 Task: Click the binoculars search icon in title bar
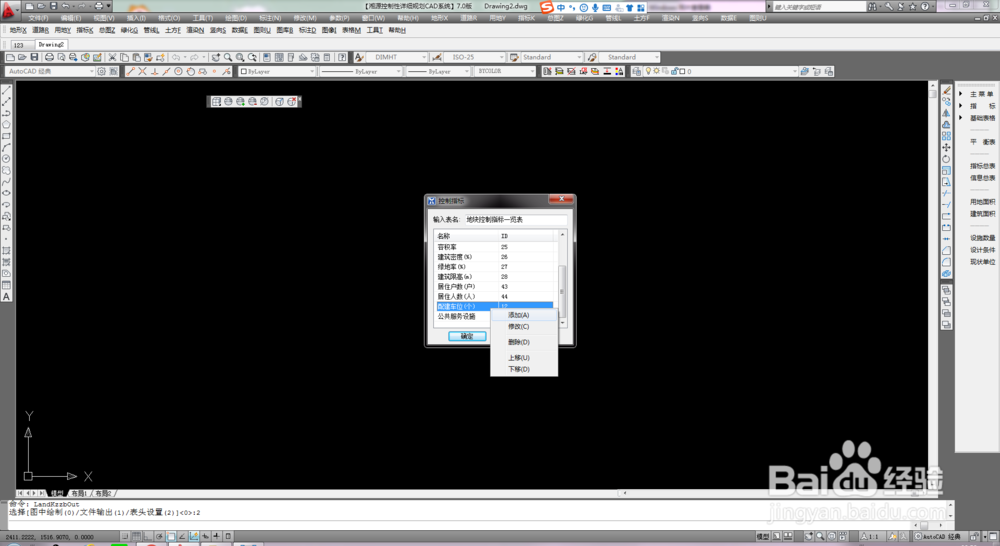[872, 6]
